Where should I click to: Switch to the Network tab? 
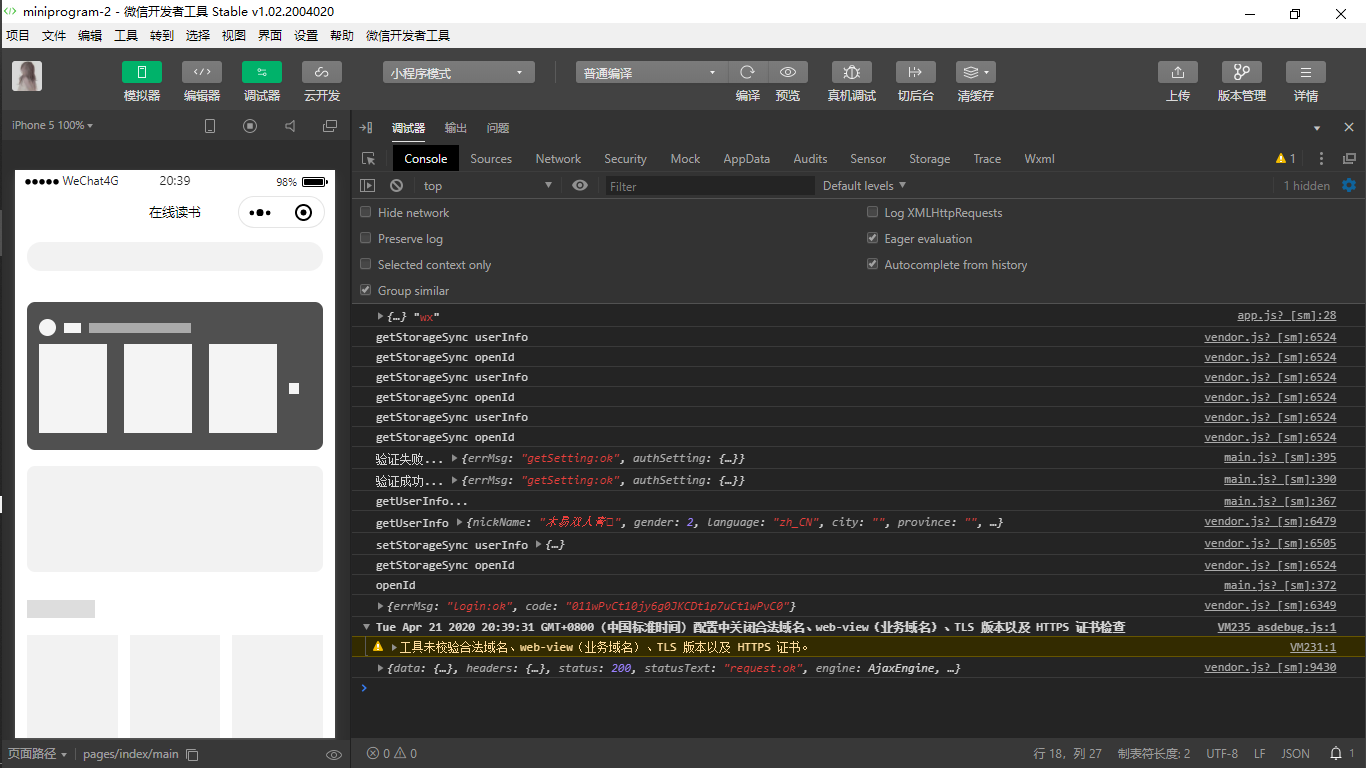[558, 159]
